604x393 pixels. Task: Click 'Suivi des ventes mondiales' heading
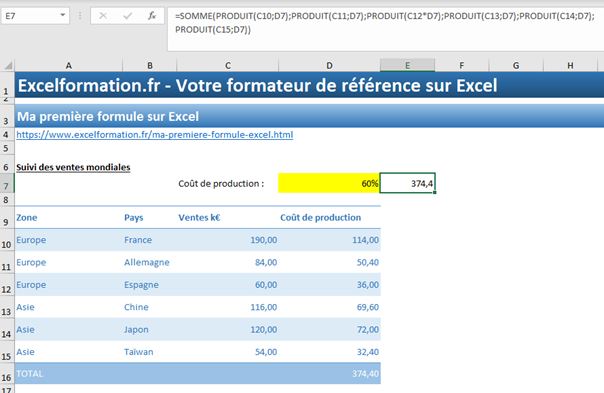point(73,167)
